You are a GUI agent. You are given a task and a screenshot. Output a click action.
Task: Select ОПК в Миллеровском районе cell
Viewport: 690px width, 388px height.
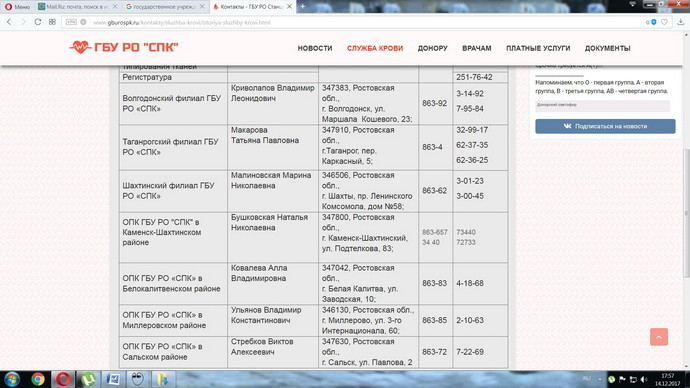[173, 320]
